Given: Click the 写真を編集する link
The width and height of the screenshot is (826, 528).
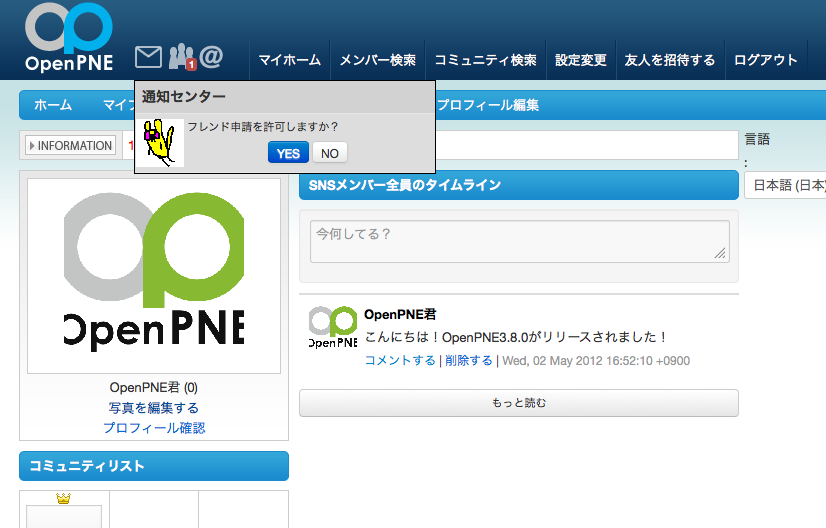Looking at the screenshot, I should coord(154,408).
